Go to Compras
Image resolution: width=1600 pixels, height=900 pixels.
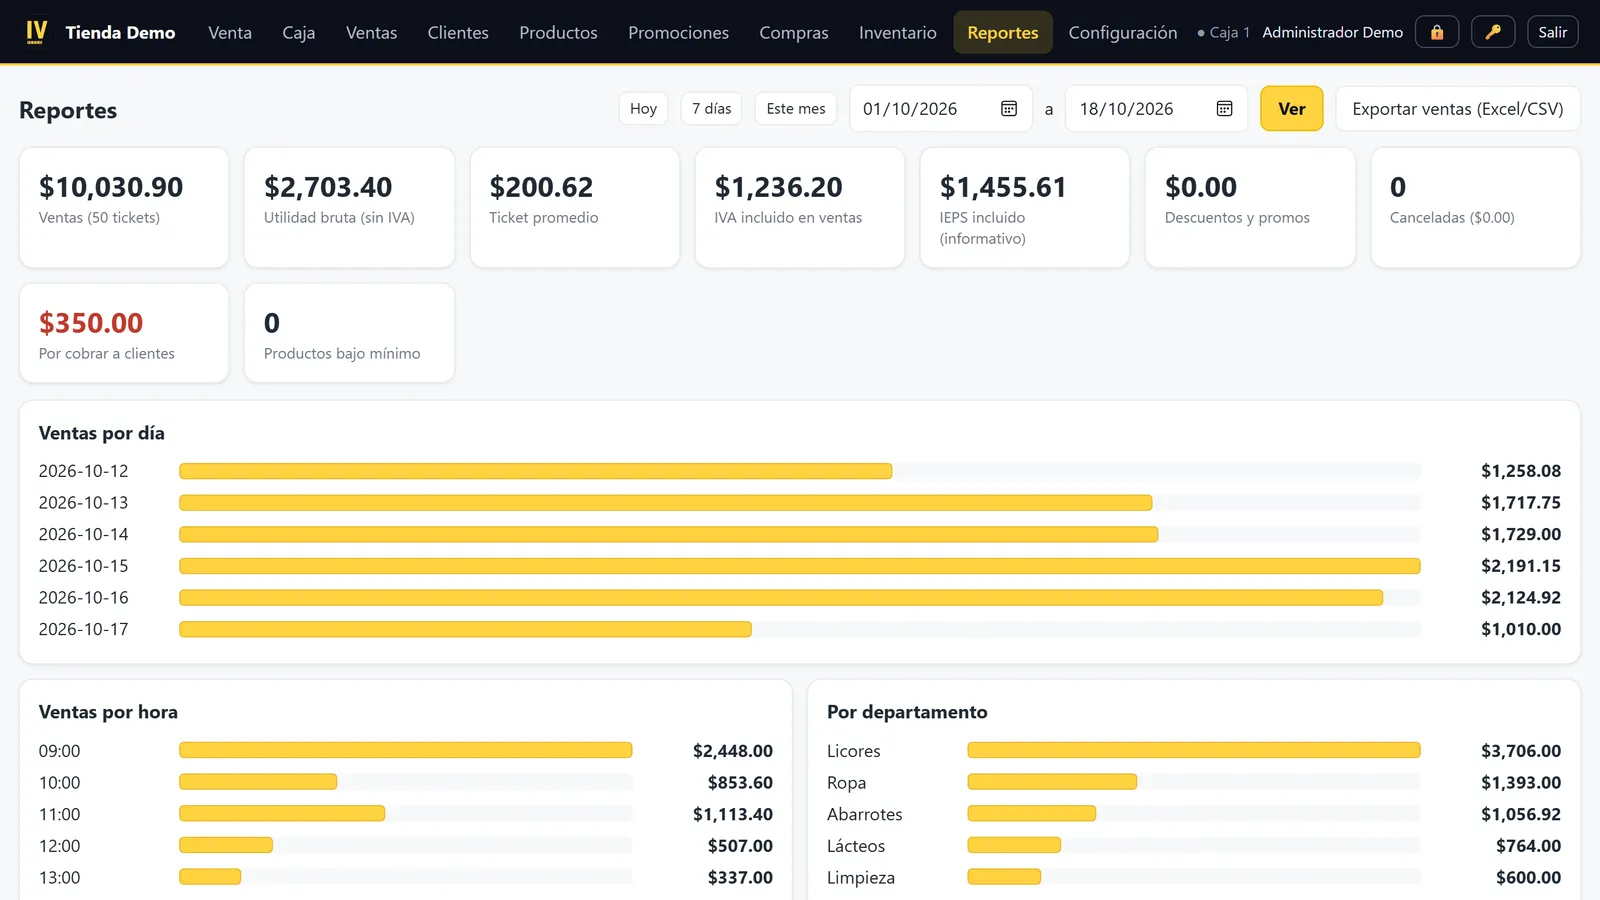[794, 32]
